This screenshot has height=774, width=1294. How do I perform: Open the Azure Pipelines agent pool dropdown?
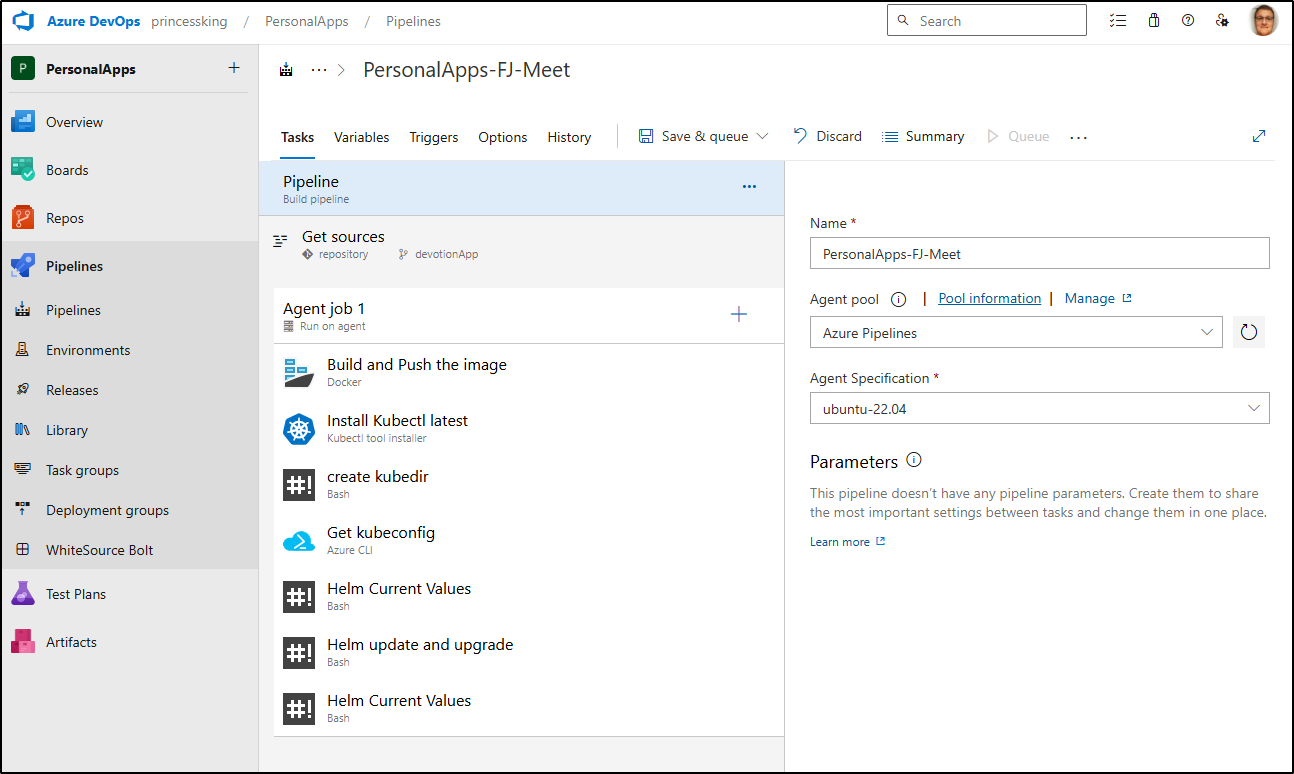pos(1016,332)
